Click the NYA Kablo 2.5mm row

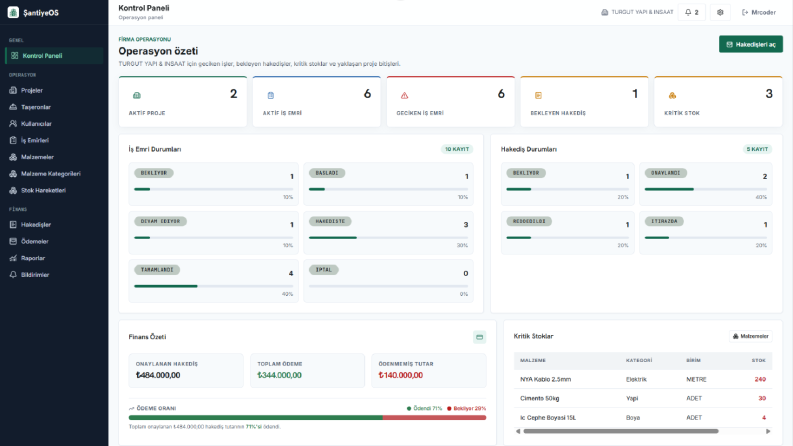click(x=643, y=379)
